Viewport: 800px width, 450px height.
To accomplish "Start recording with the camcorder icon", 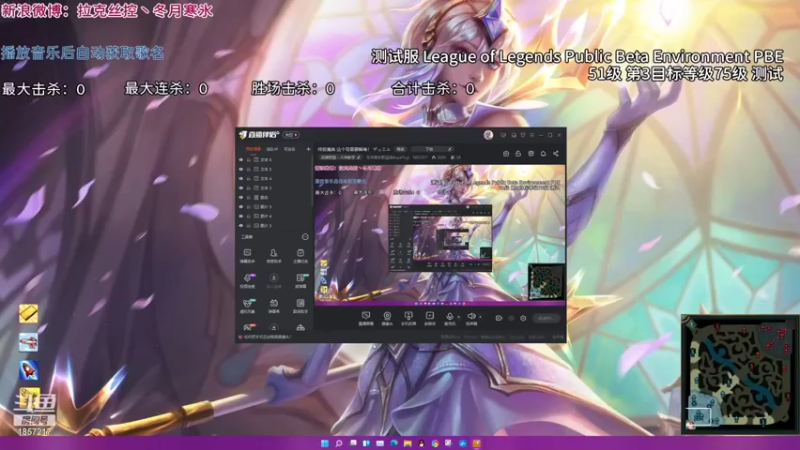I will 498,318.
